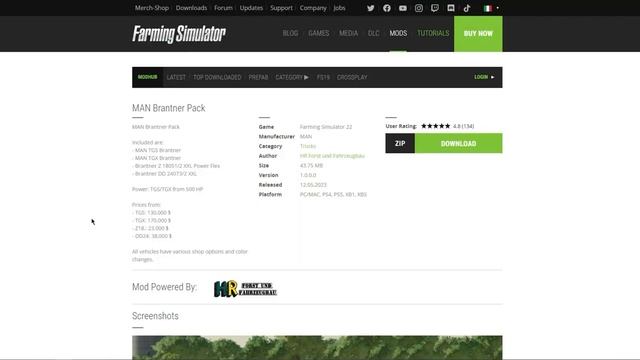Switch to the Crossplay tab

point(352,77)
